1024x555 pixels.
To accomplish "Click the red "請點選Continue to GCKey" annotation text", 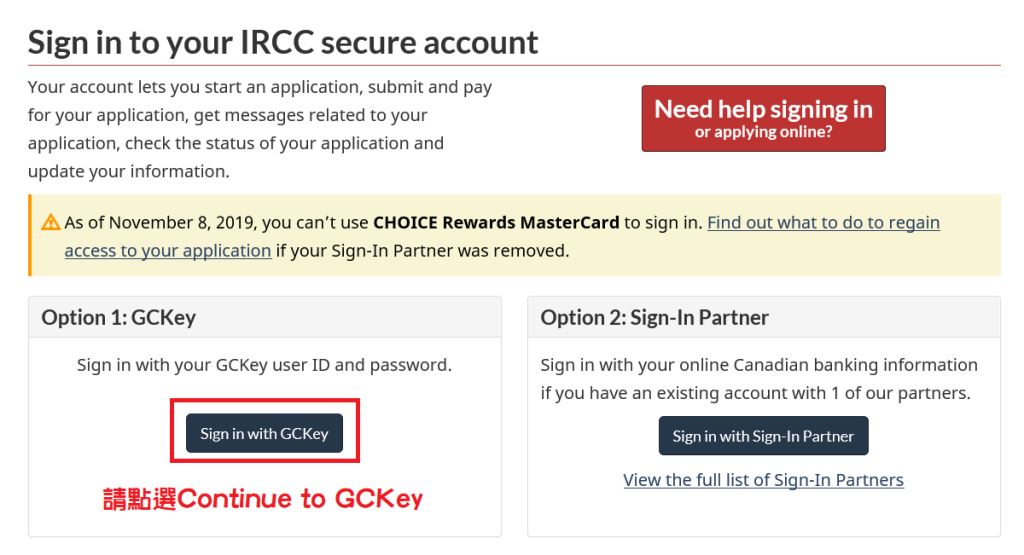I will click(263, 499).
